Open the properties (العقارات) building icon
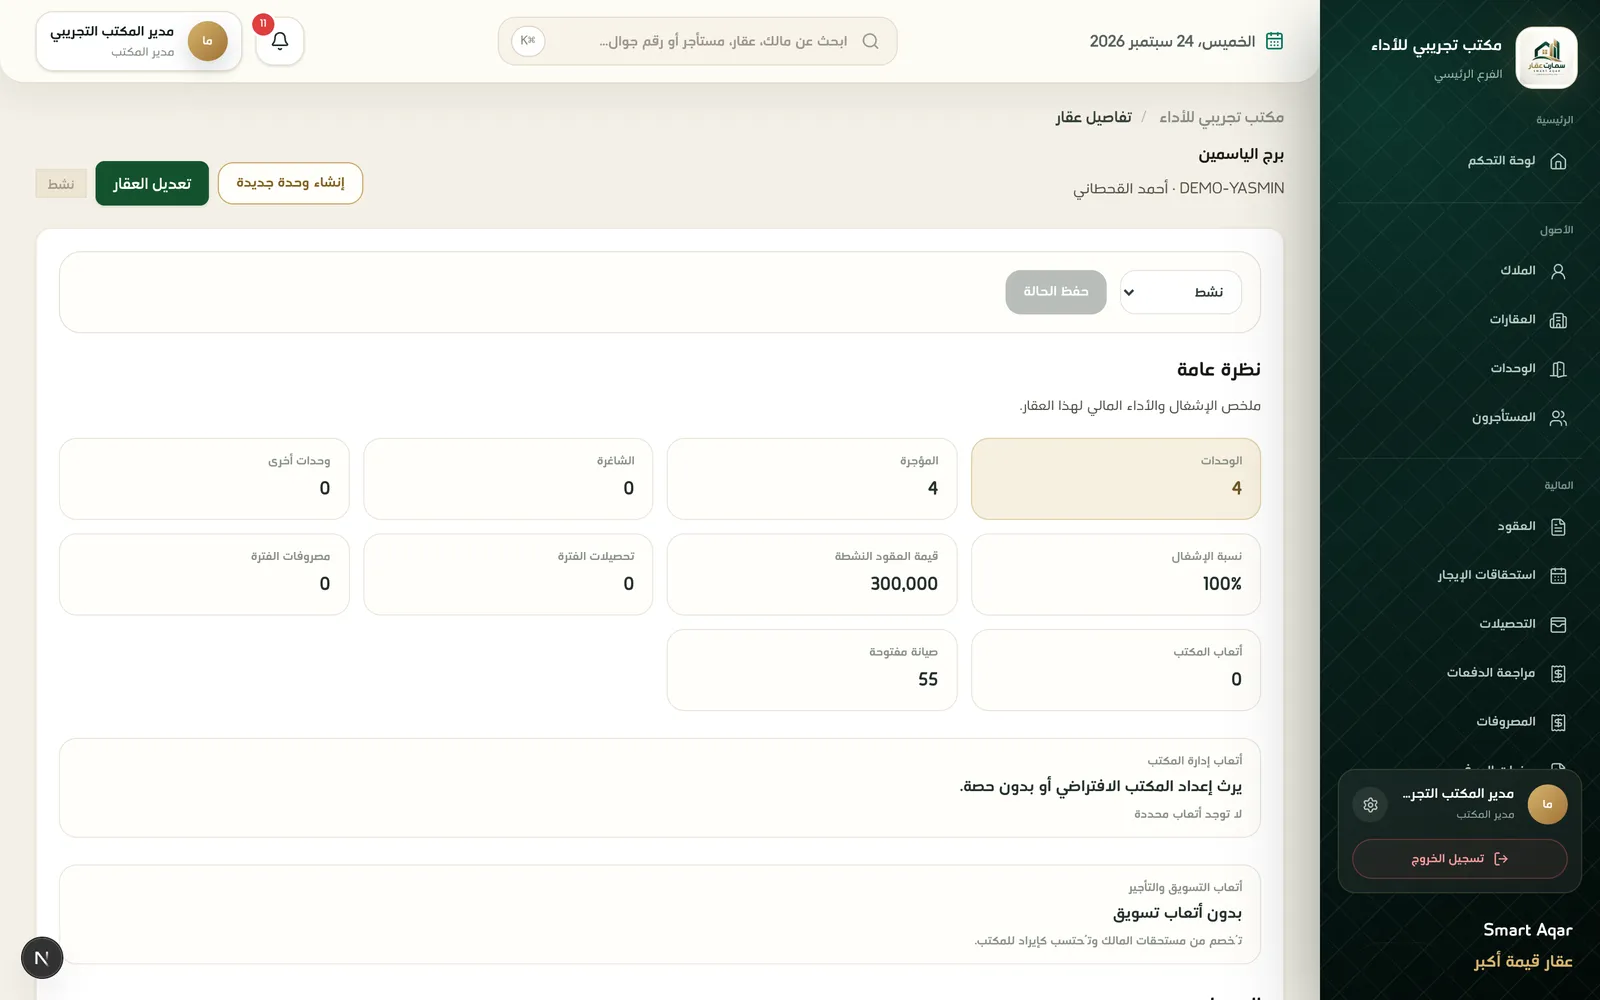This screenshot has height=1000, width=1600. pos(1558,320)
